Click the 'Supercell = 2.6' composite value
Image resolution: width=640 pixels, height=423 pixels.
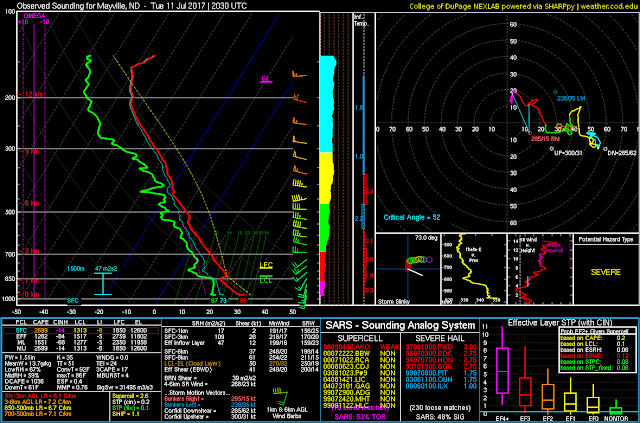coord(130,396)
